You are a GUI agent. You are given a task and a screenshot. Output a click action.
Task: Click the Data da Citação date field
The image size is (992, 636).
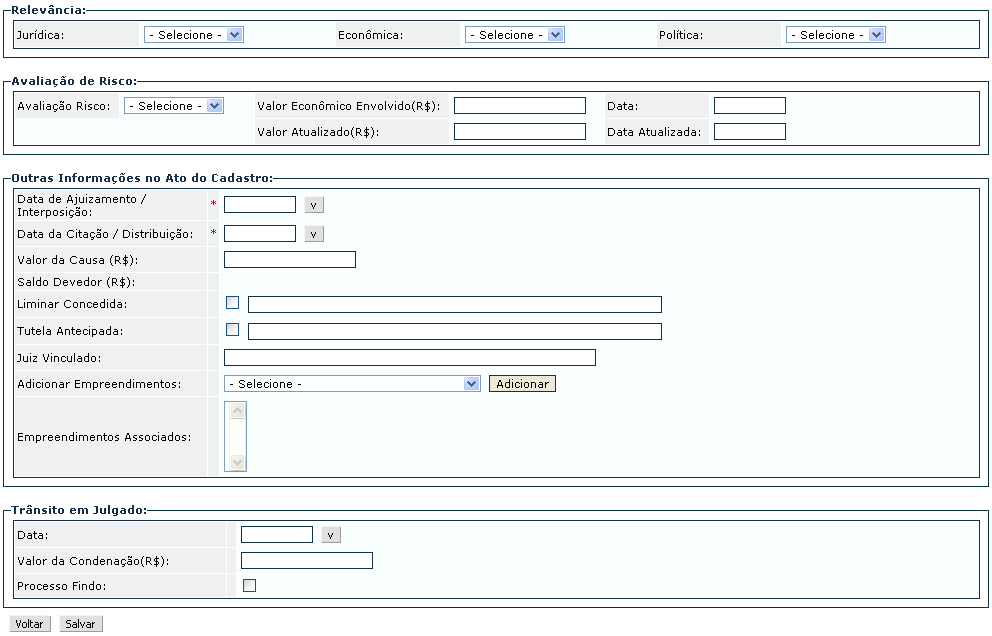coord(260,234)
